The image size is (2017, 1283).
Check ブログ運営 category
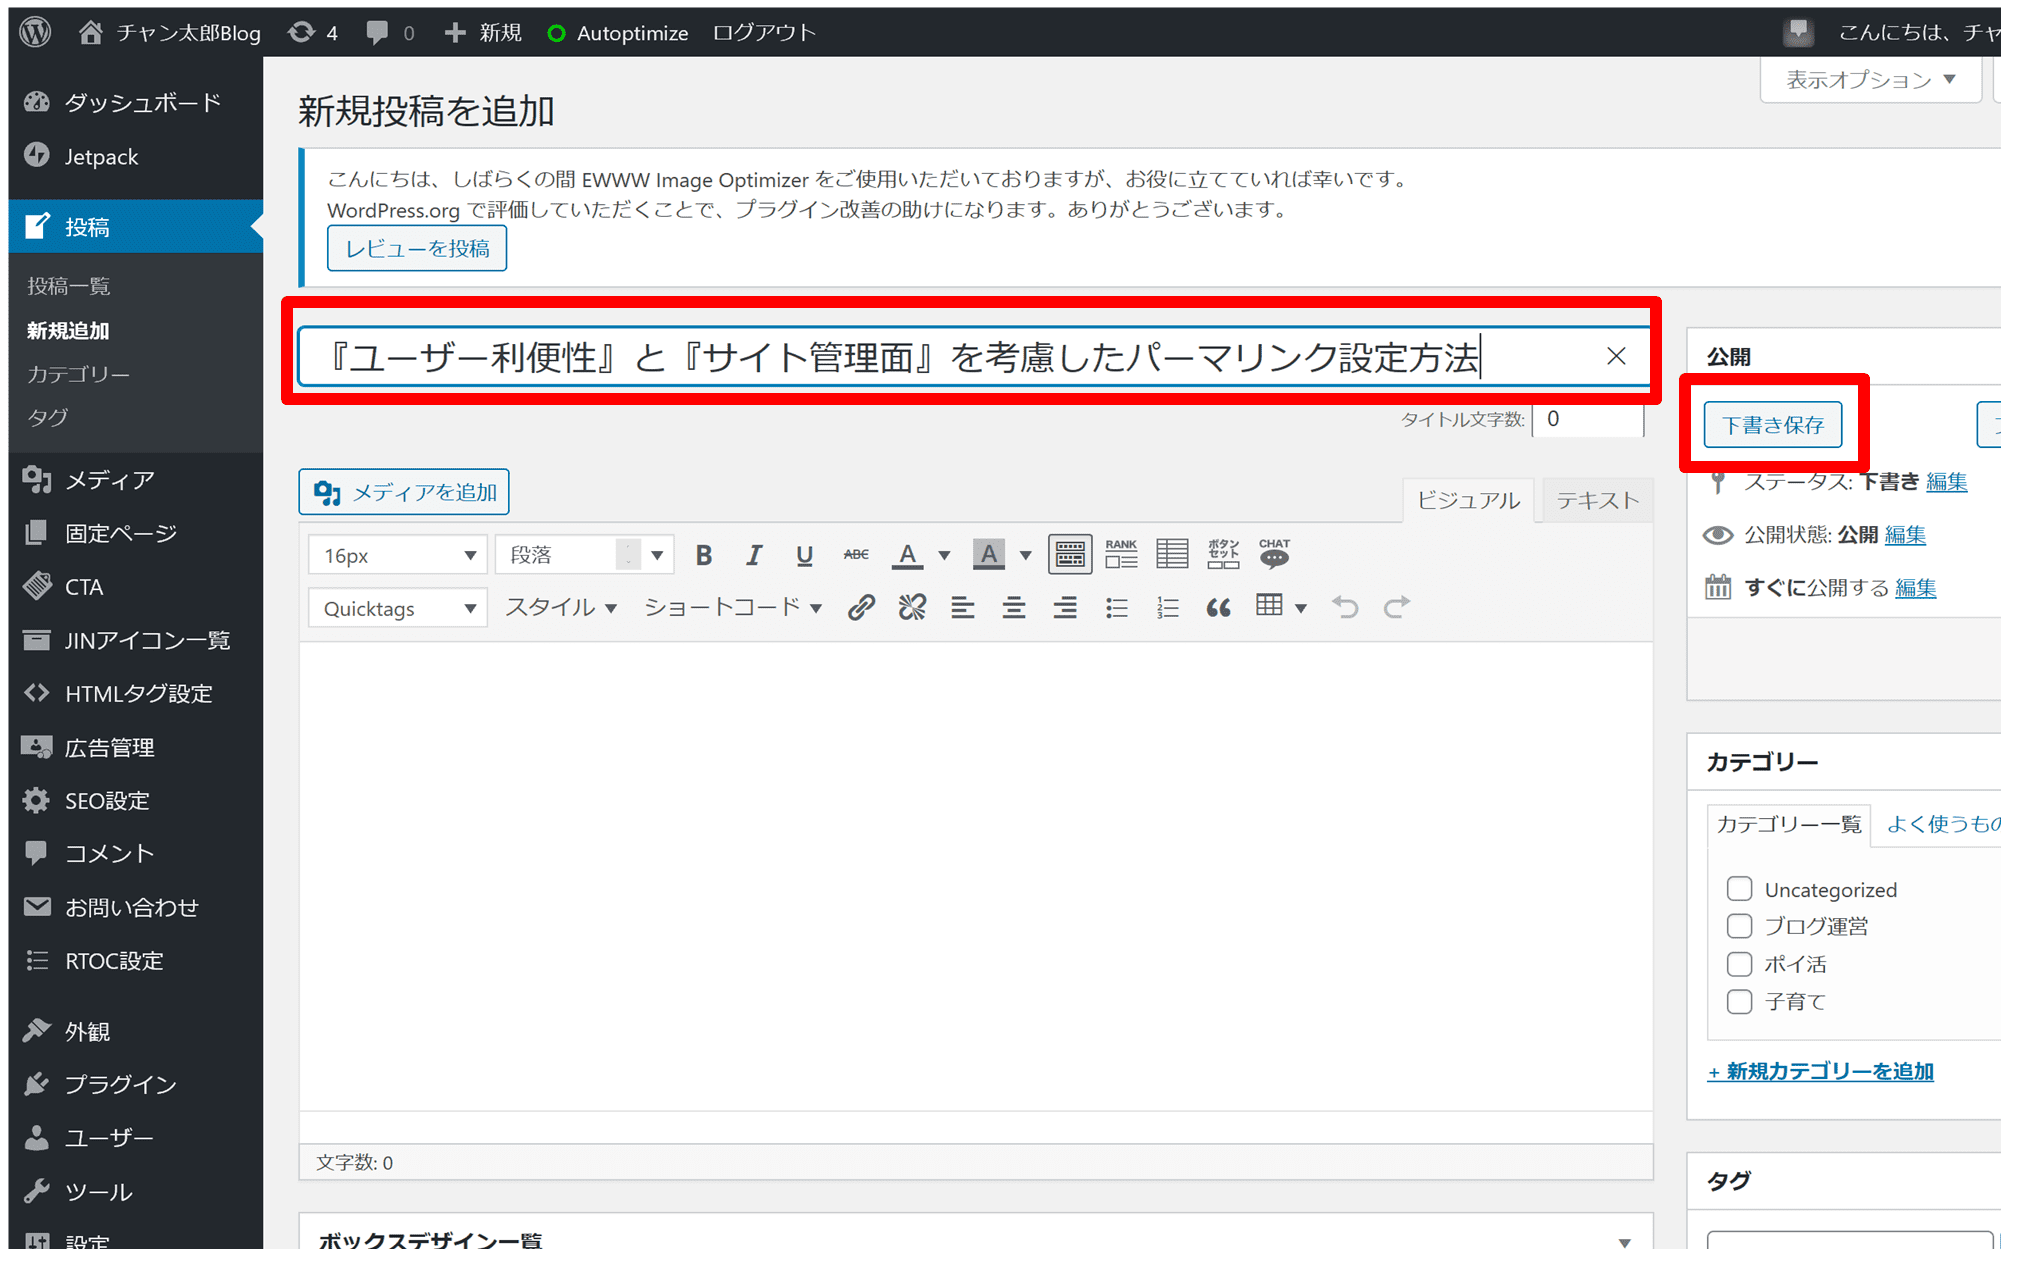point(1740,926)
